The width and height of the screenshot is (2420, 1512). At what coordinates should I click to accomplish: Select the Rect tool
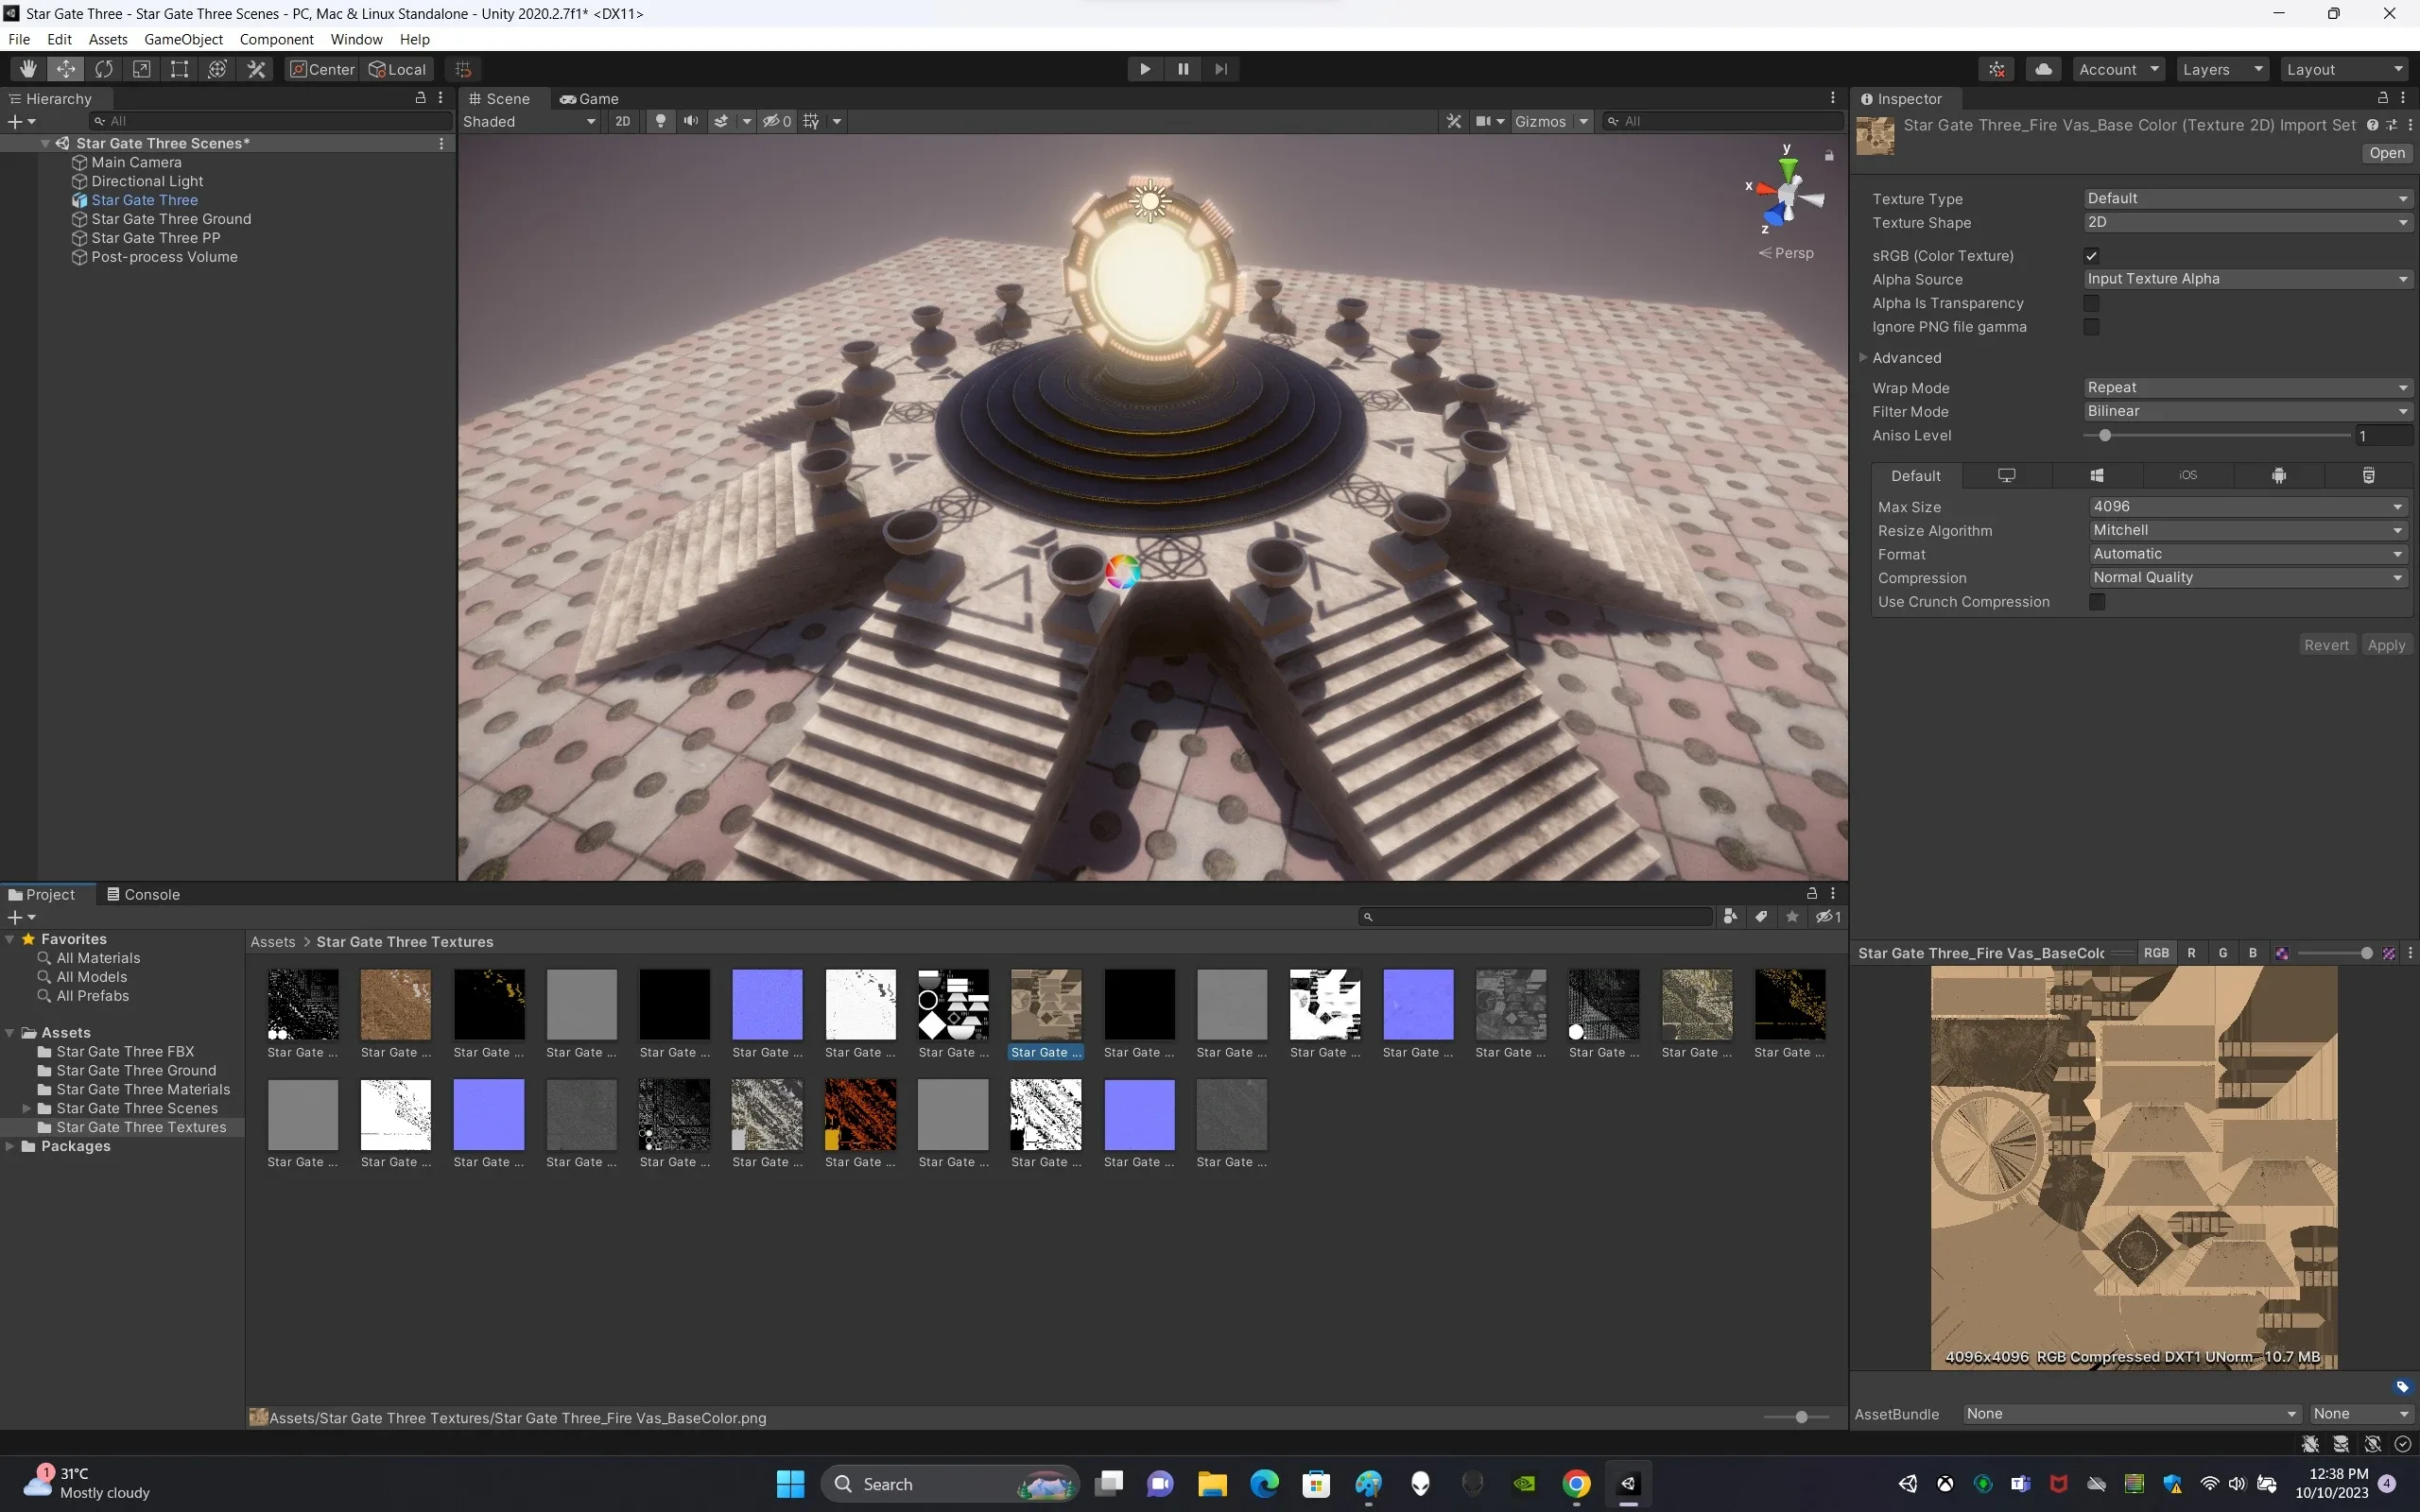pos(179,69)
